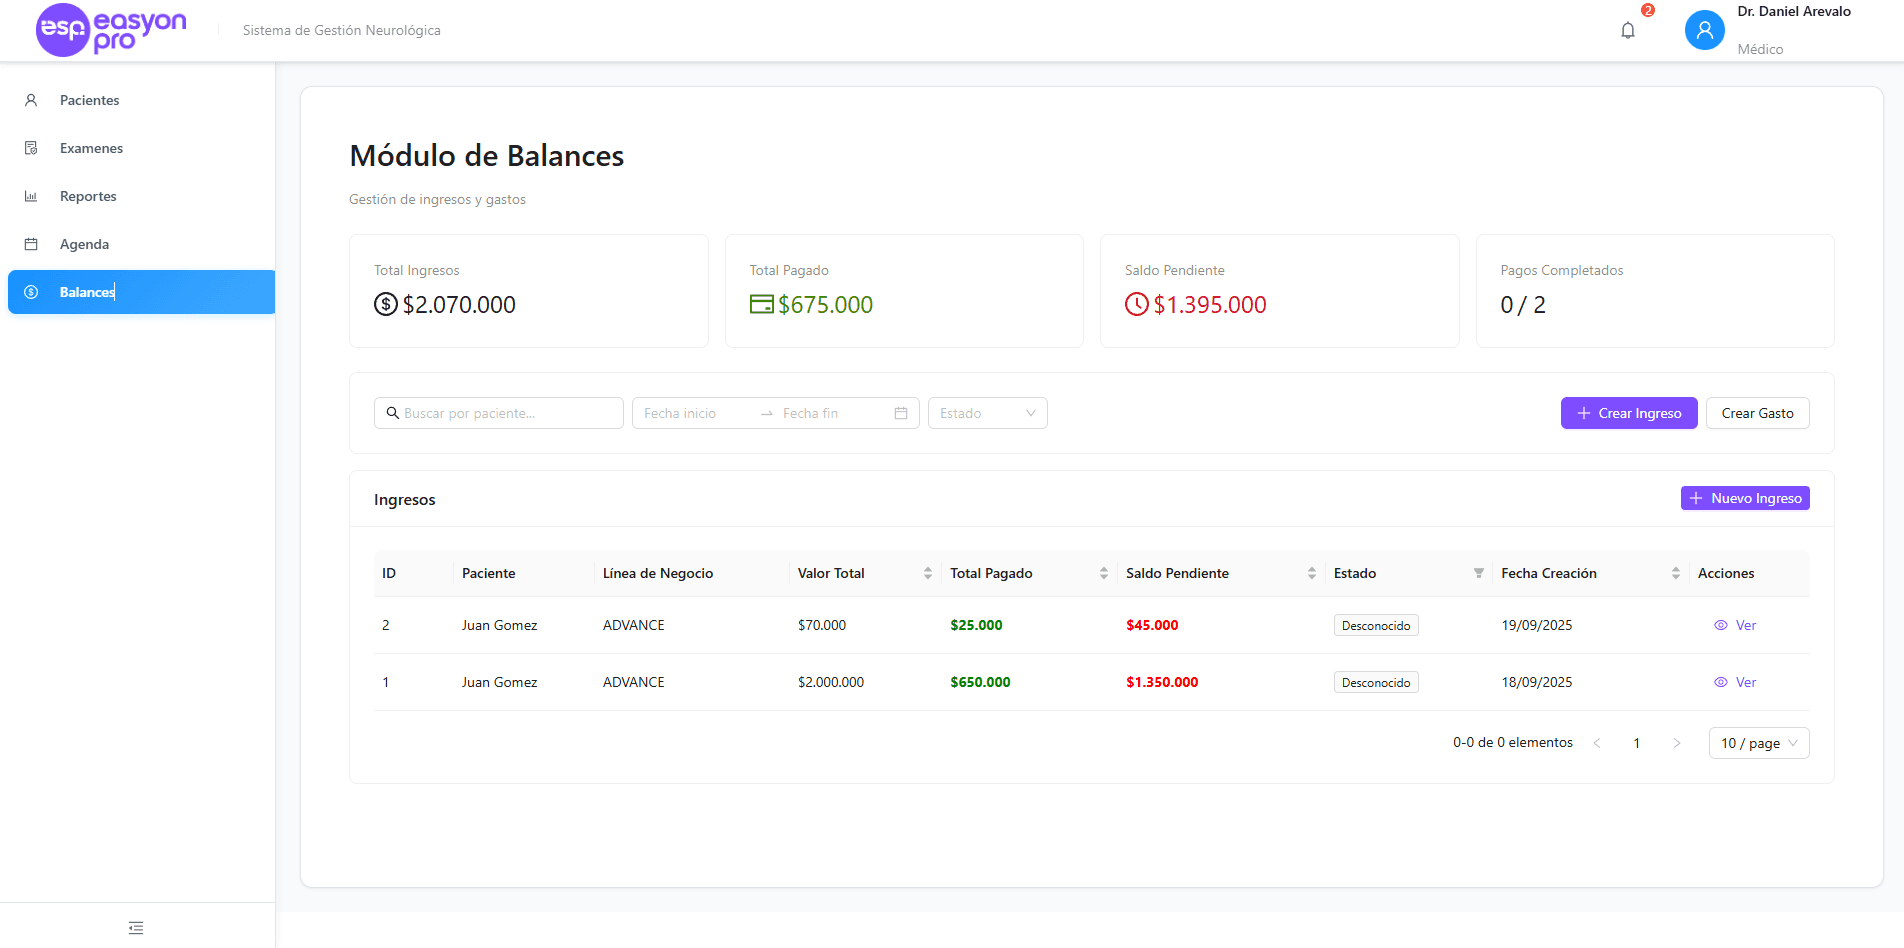Open the 10 / page pagination dropdown
The width and height of the screenshot is (1904, 948).
1757,743
